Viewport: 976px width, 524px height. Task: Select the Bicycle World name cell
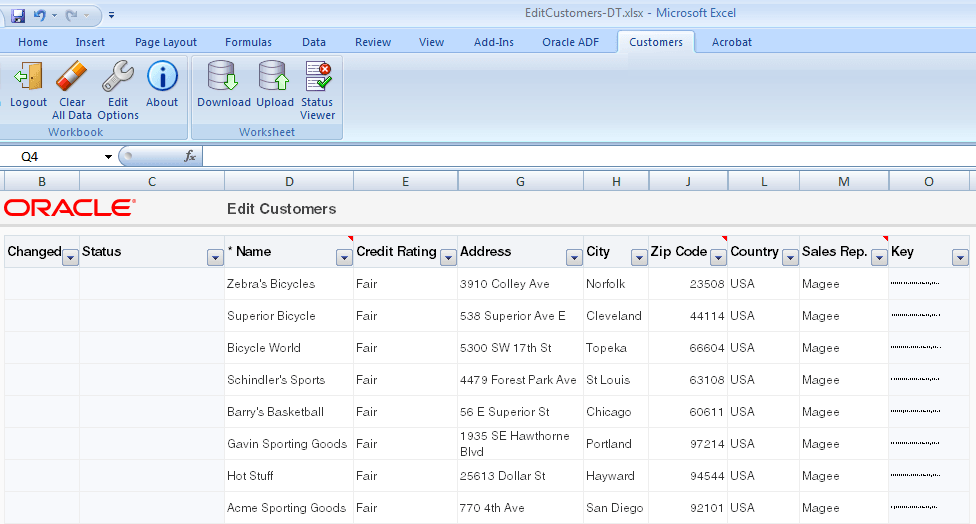coord(289,348)
